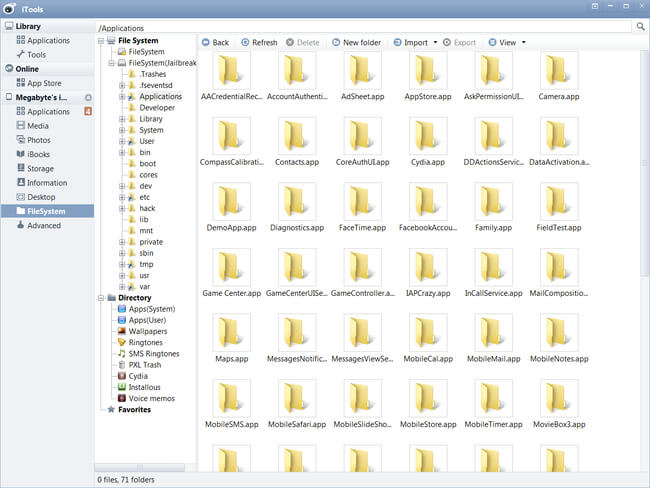This screenshot has width=650, height=488.
Task: Open the Desktop sidebar item
Action: (x=36, y=197)
